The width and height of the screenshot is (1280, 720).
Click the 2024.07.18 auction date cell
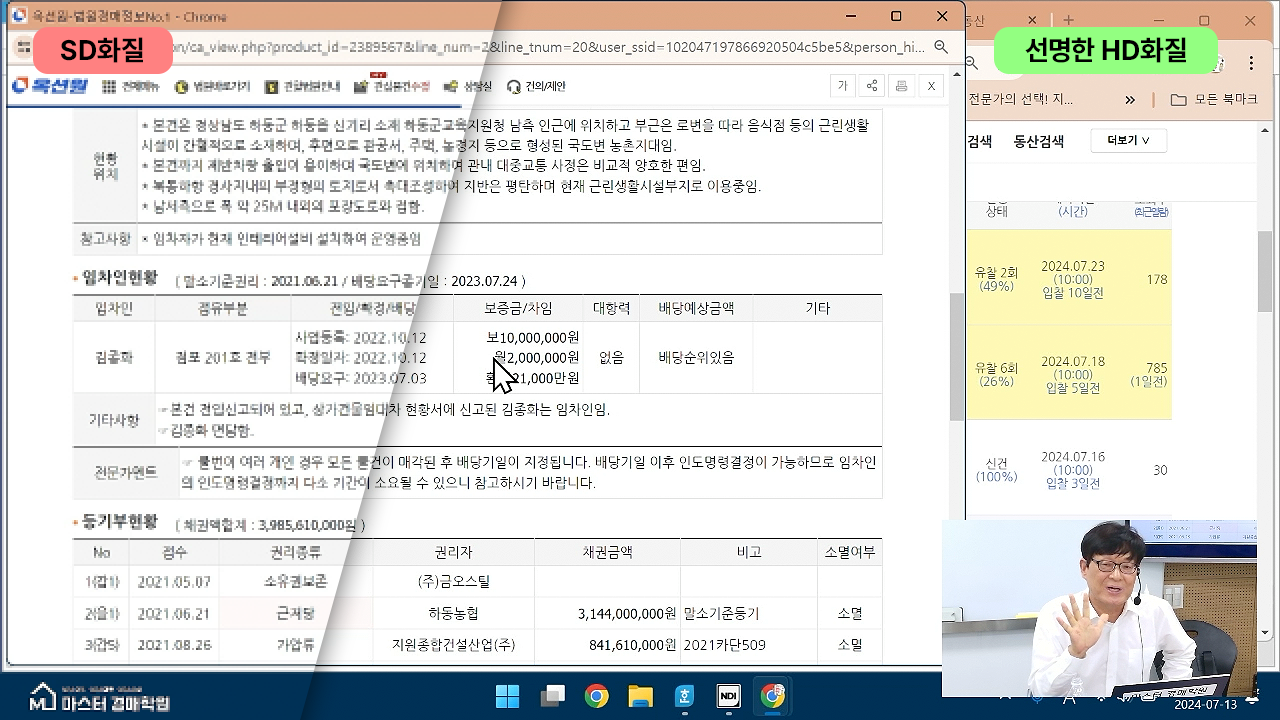[1073, 375]
